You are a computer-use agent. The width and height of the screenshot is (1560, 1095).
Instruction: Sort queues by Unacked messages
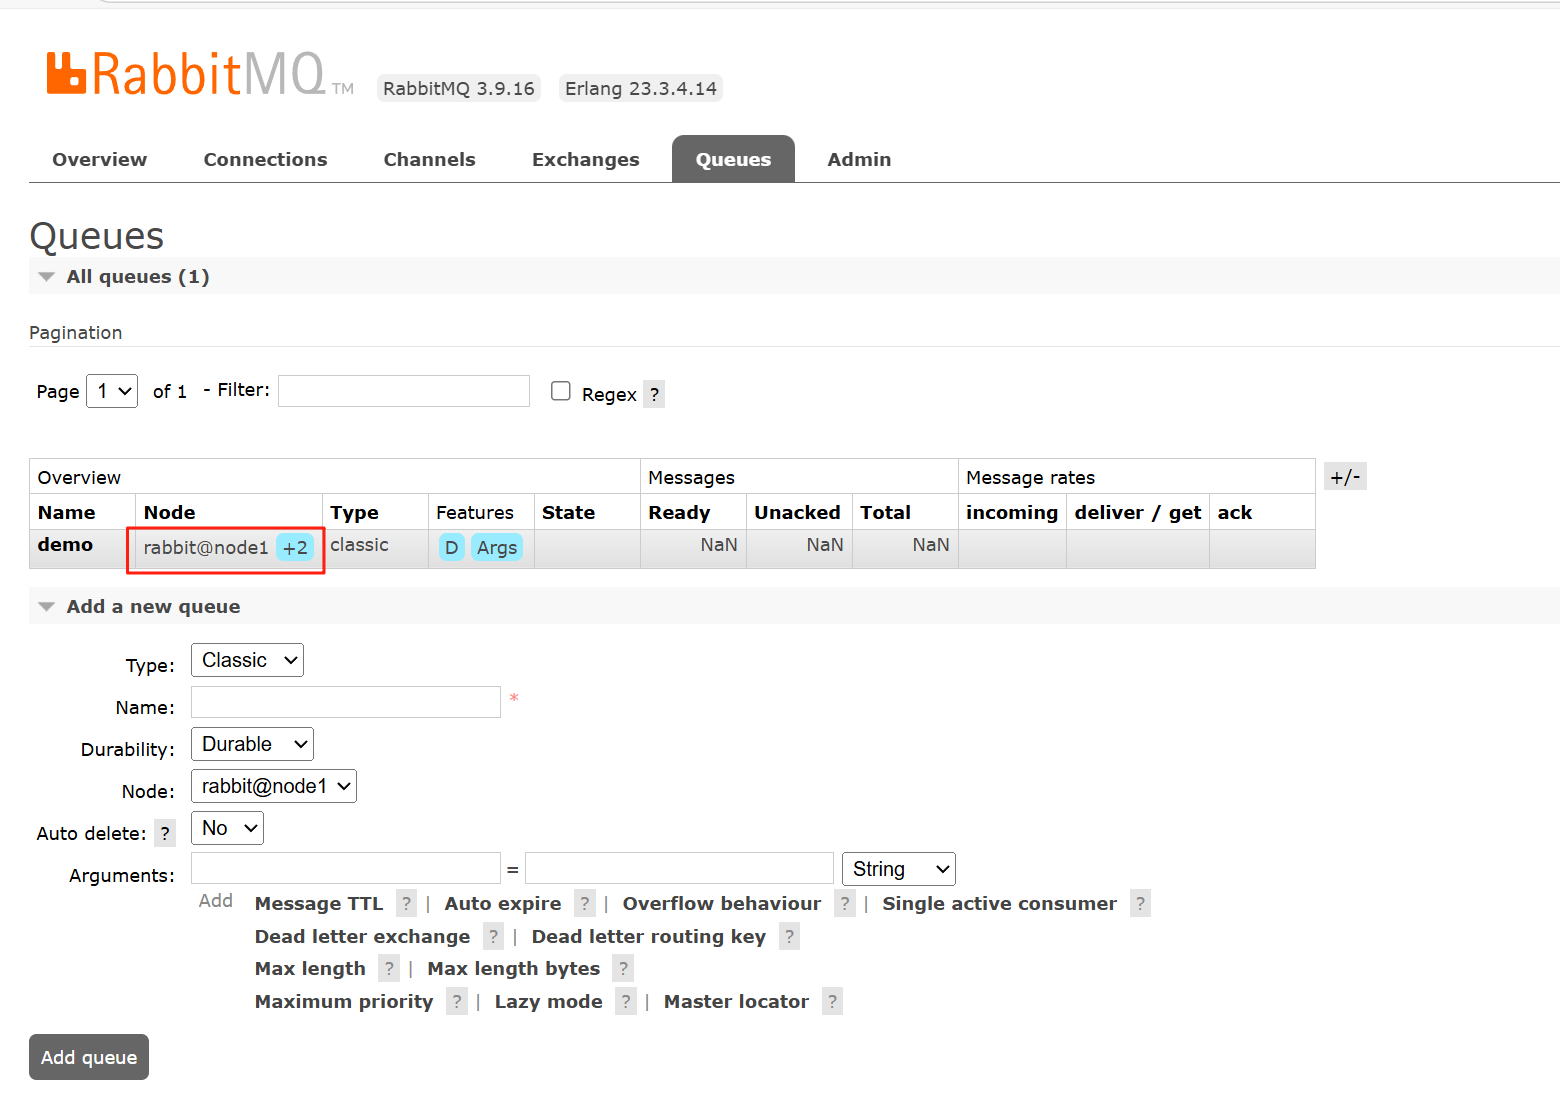click(x=797, y=512)
